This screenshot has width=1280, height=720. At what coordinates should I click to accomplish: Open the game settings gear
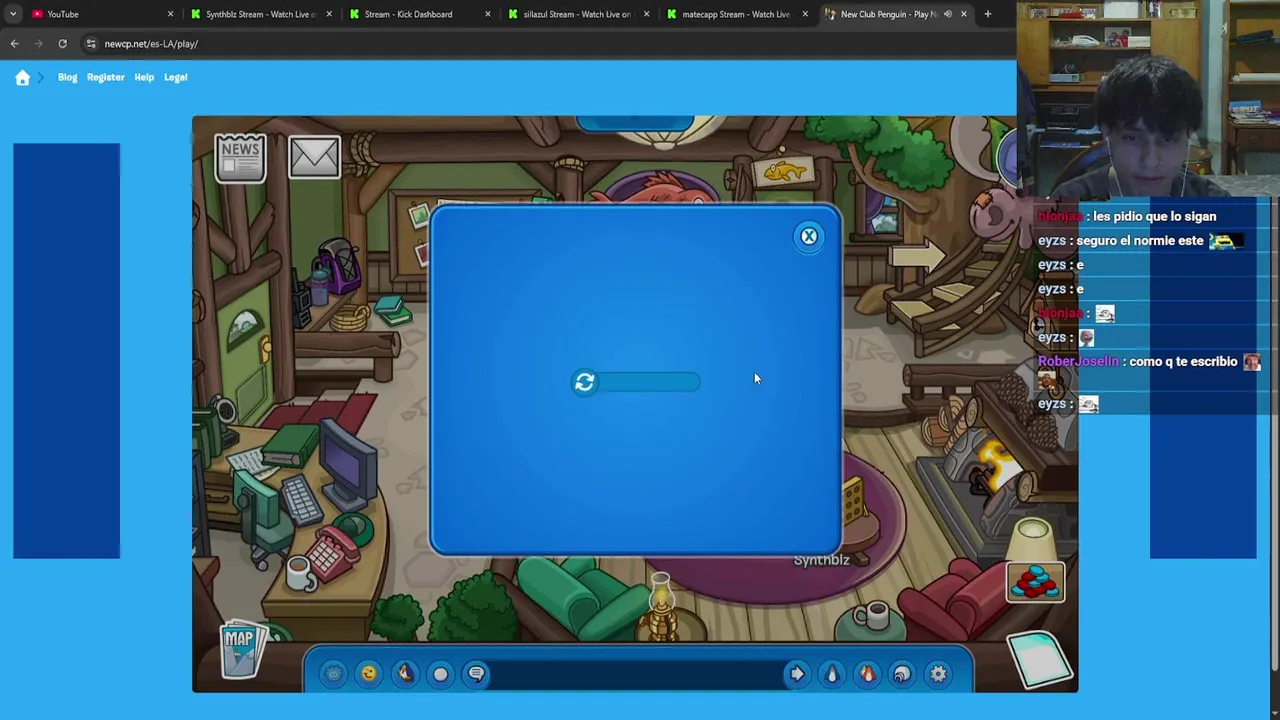[938, 674]
